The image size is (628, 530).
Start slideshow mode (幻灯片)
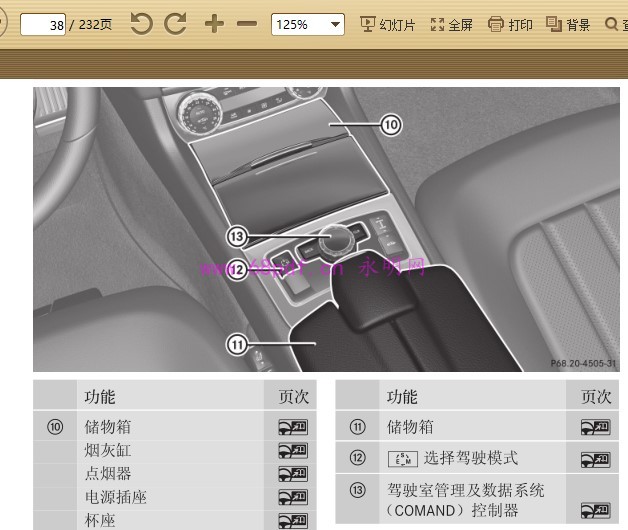tap(387, 24)
